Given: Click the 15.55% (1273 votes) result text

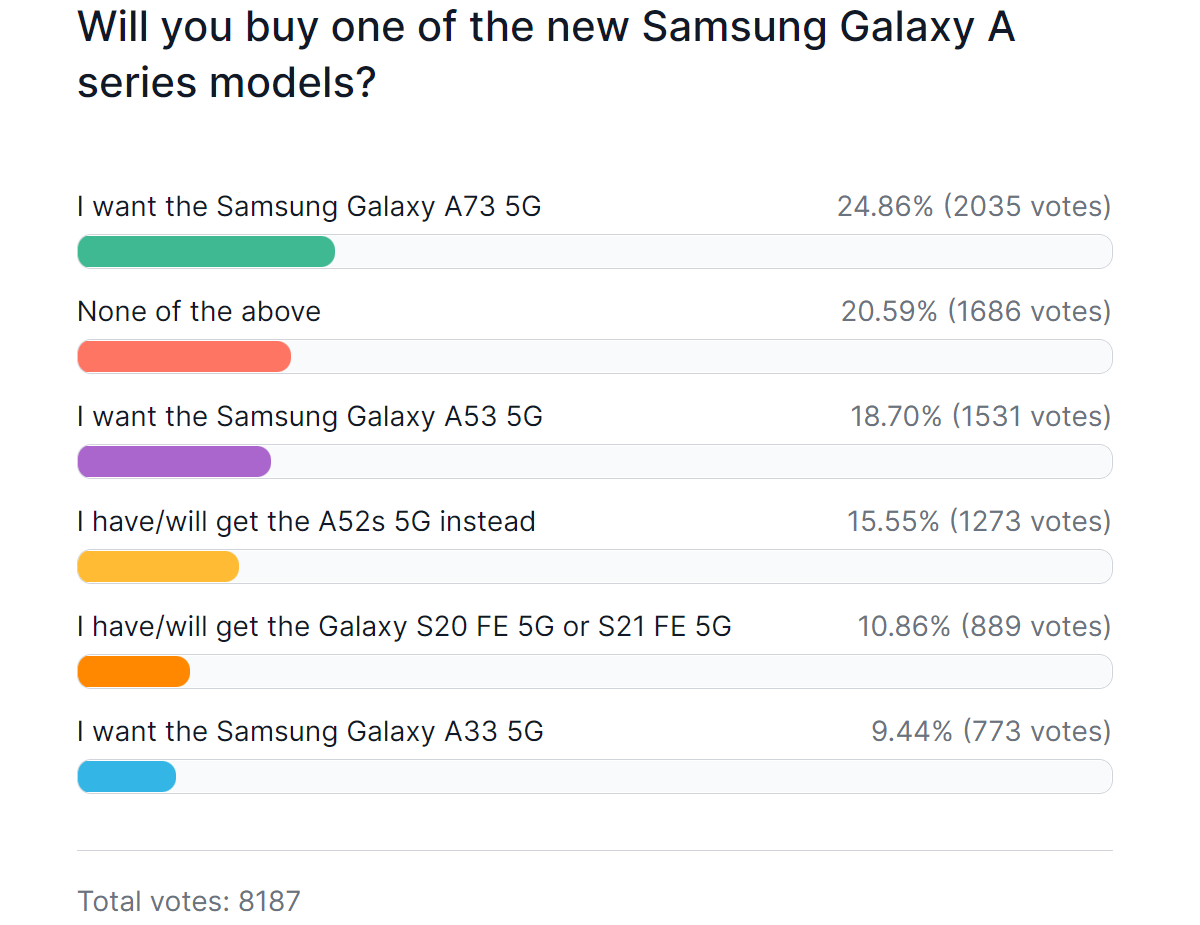Looking at the screenshot, I should pyautogui.click(x=979, y=522).
